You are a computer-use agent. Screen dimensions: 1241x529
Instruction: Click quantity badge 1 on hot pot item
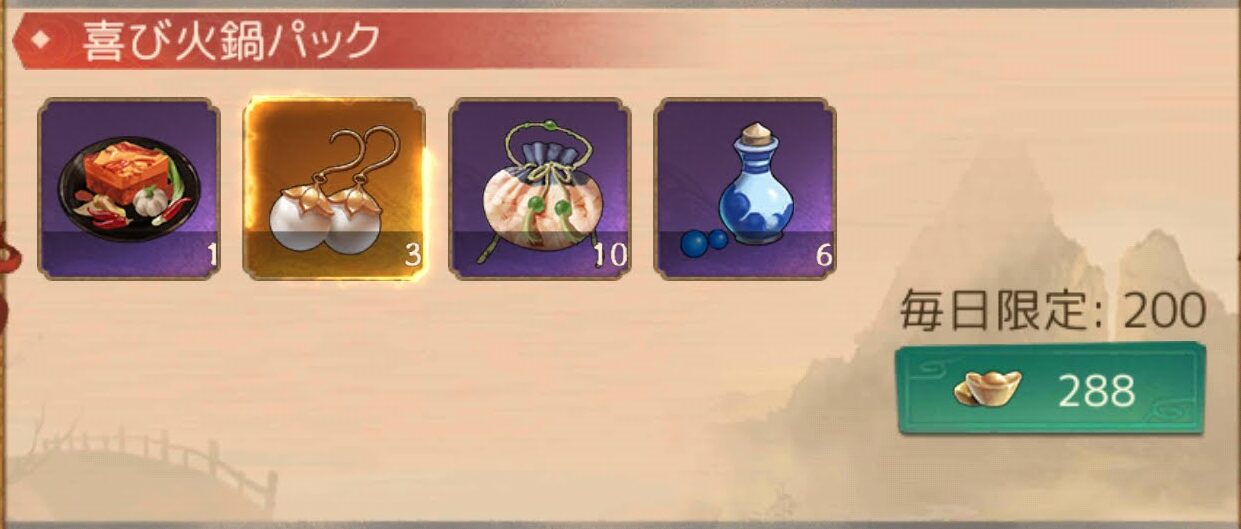click(x=211, y=256)
